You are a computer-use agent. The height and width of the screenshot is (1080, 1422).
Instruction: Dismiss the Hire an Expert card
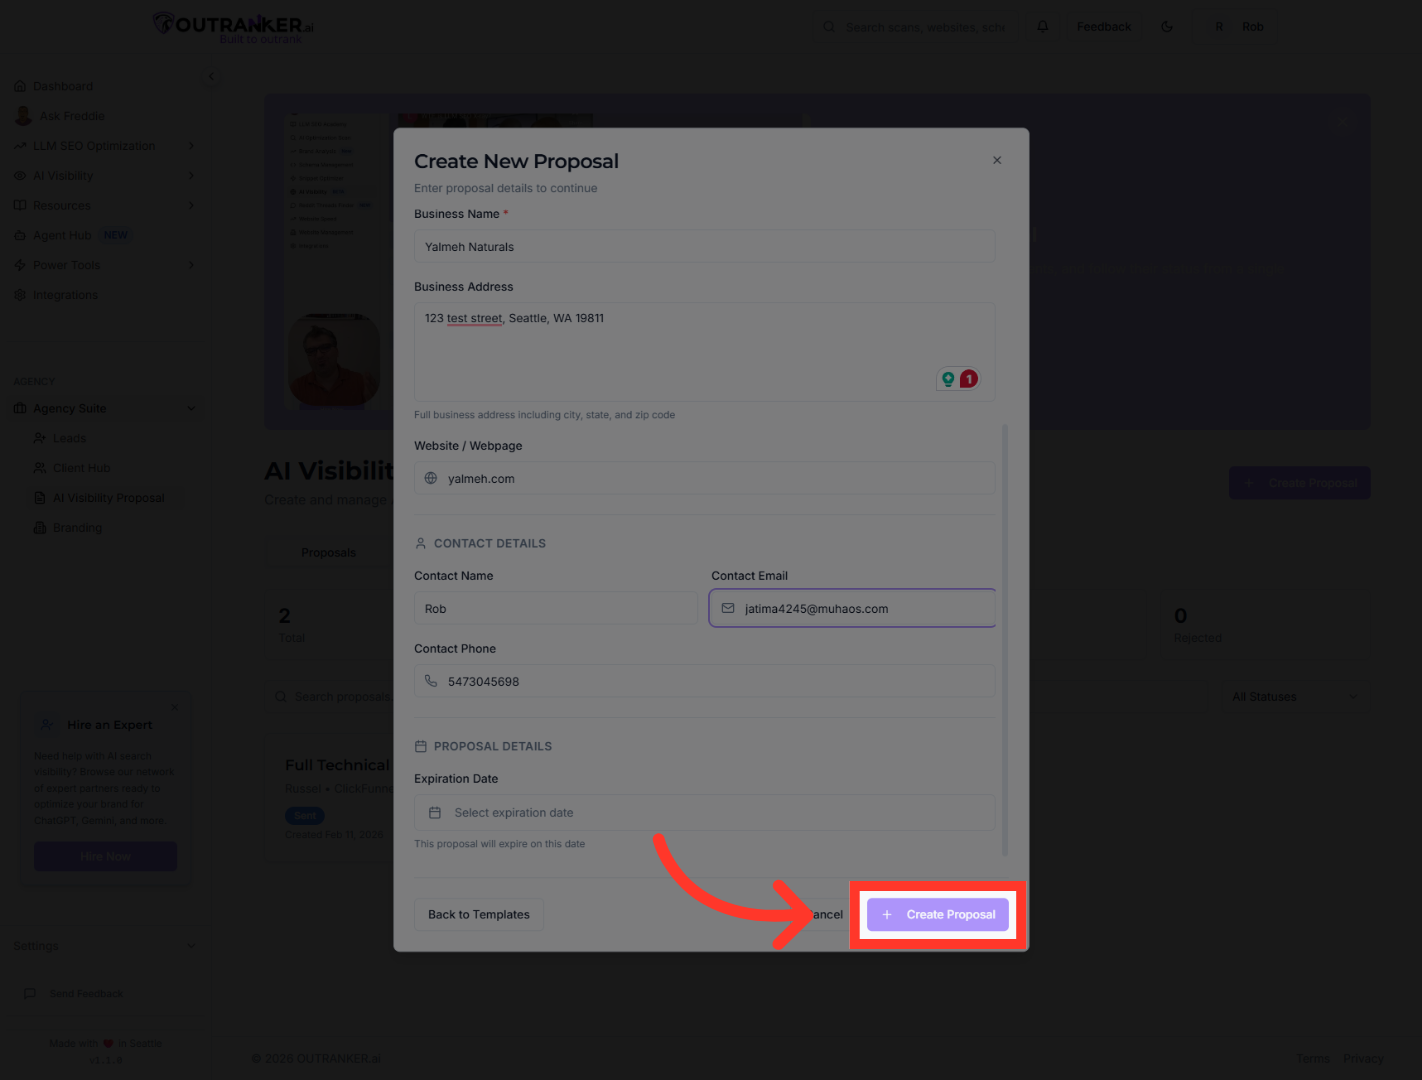175,708
